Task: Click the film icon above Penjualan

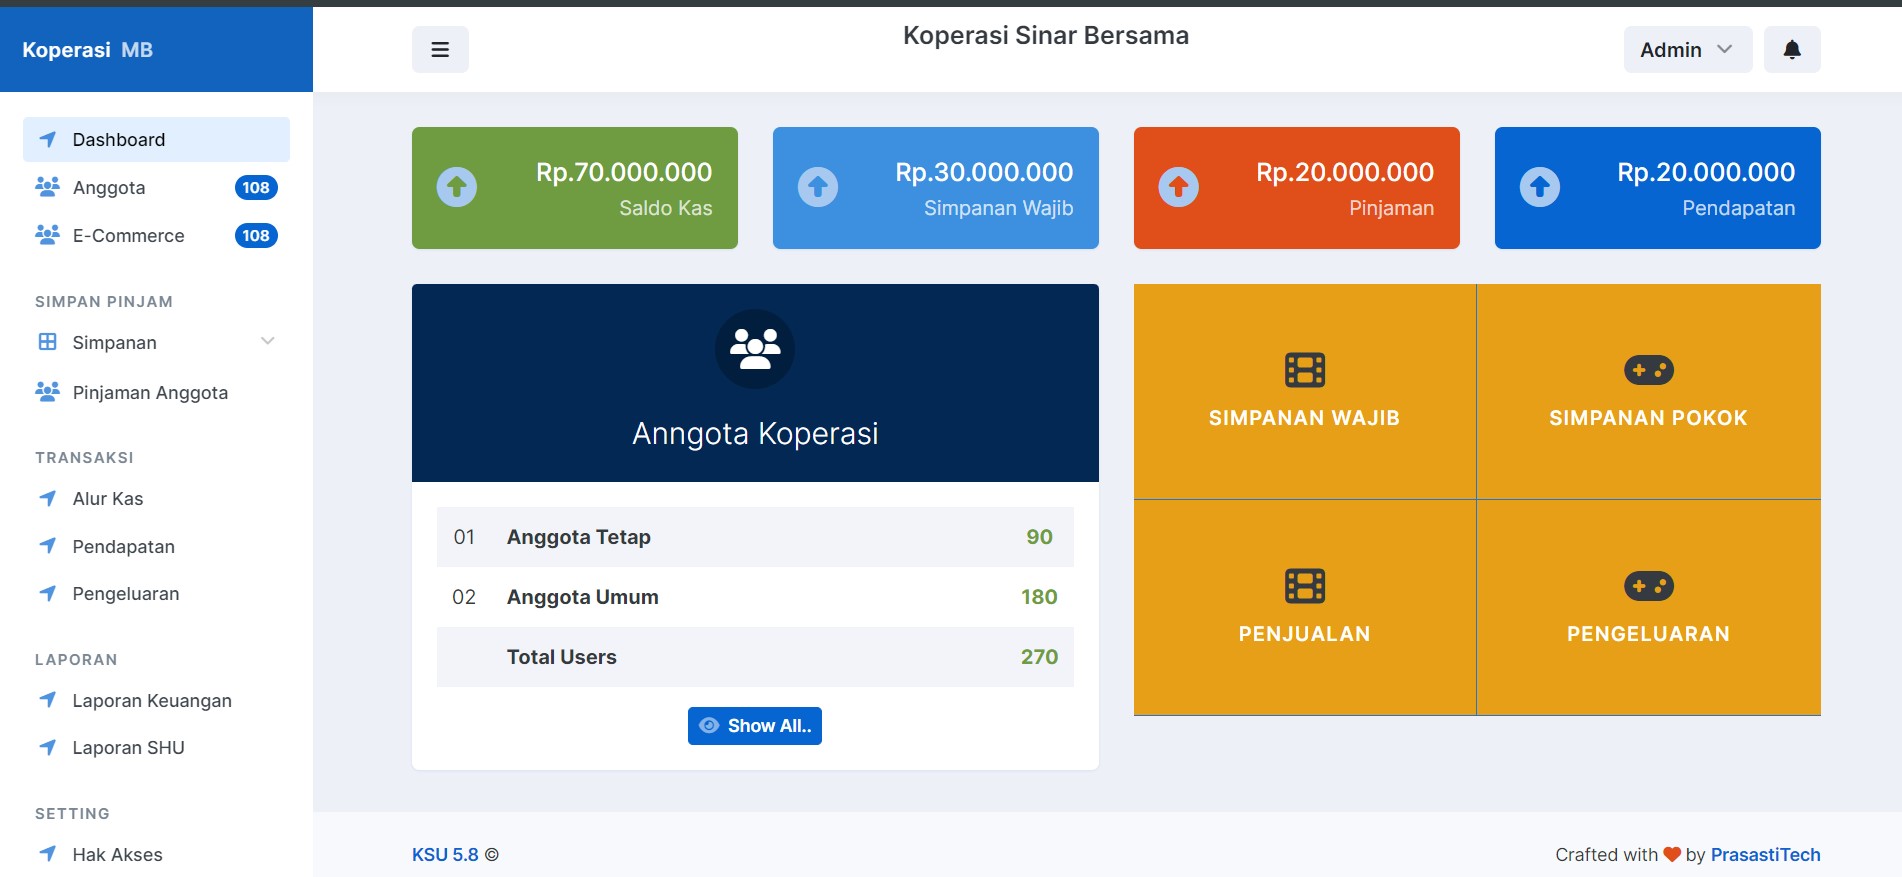Action: coord(1304,586)
